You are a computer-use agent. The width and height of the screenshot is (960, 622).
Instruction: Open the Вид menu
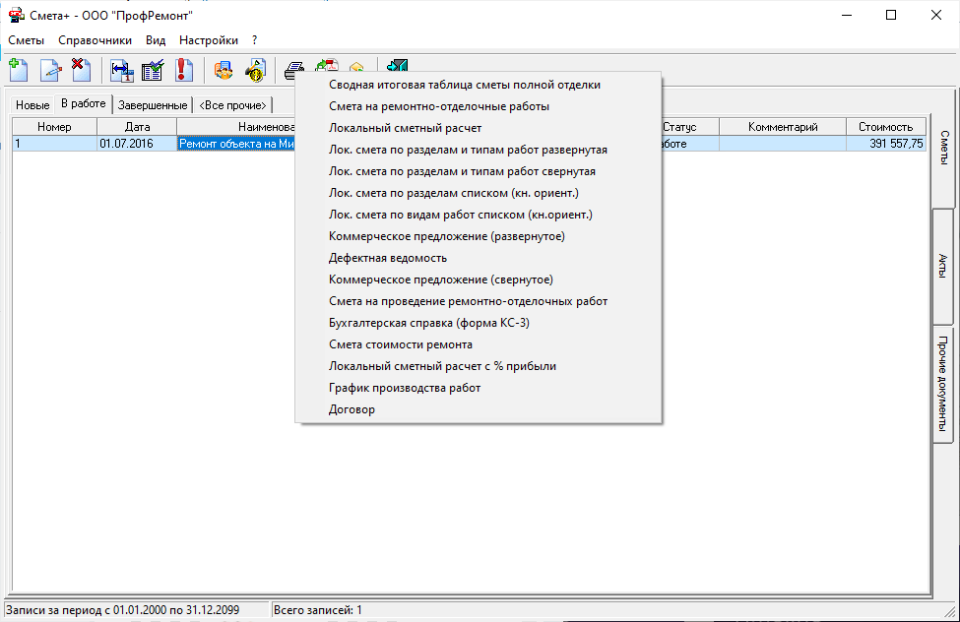click(x=156, y=40)
